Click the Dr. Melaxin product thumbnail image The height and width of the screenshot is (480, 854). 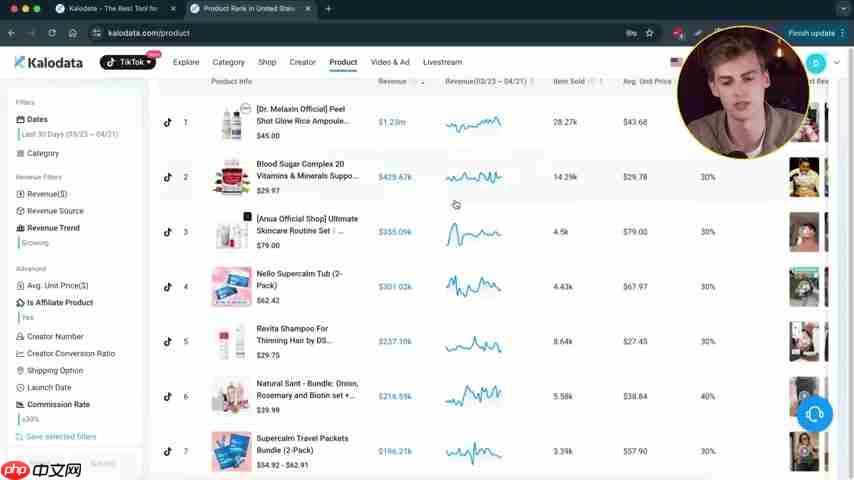(231, 123)
